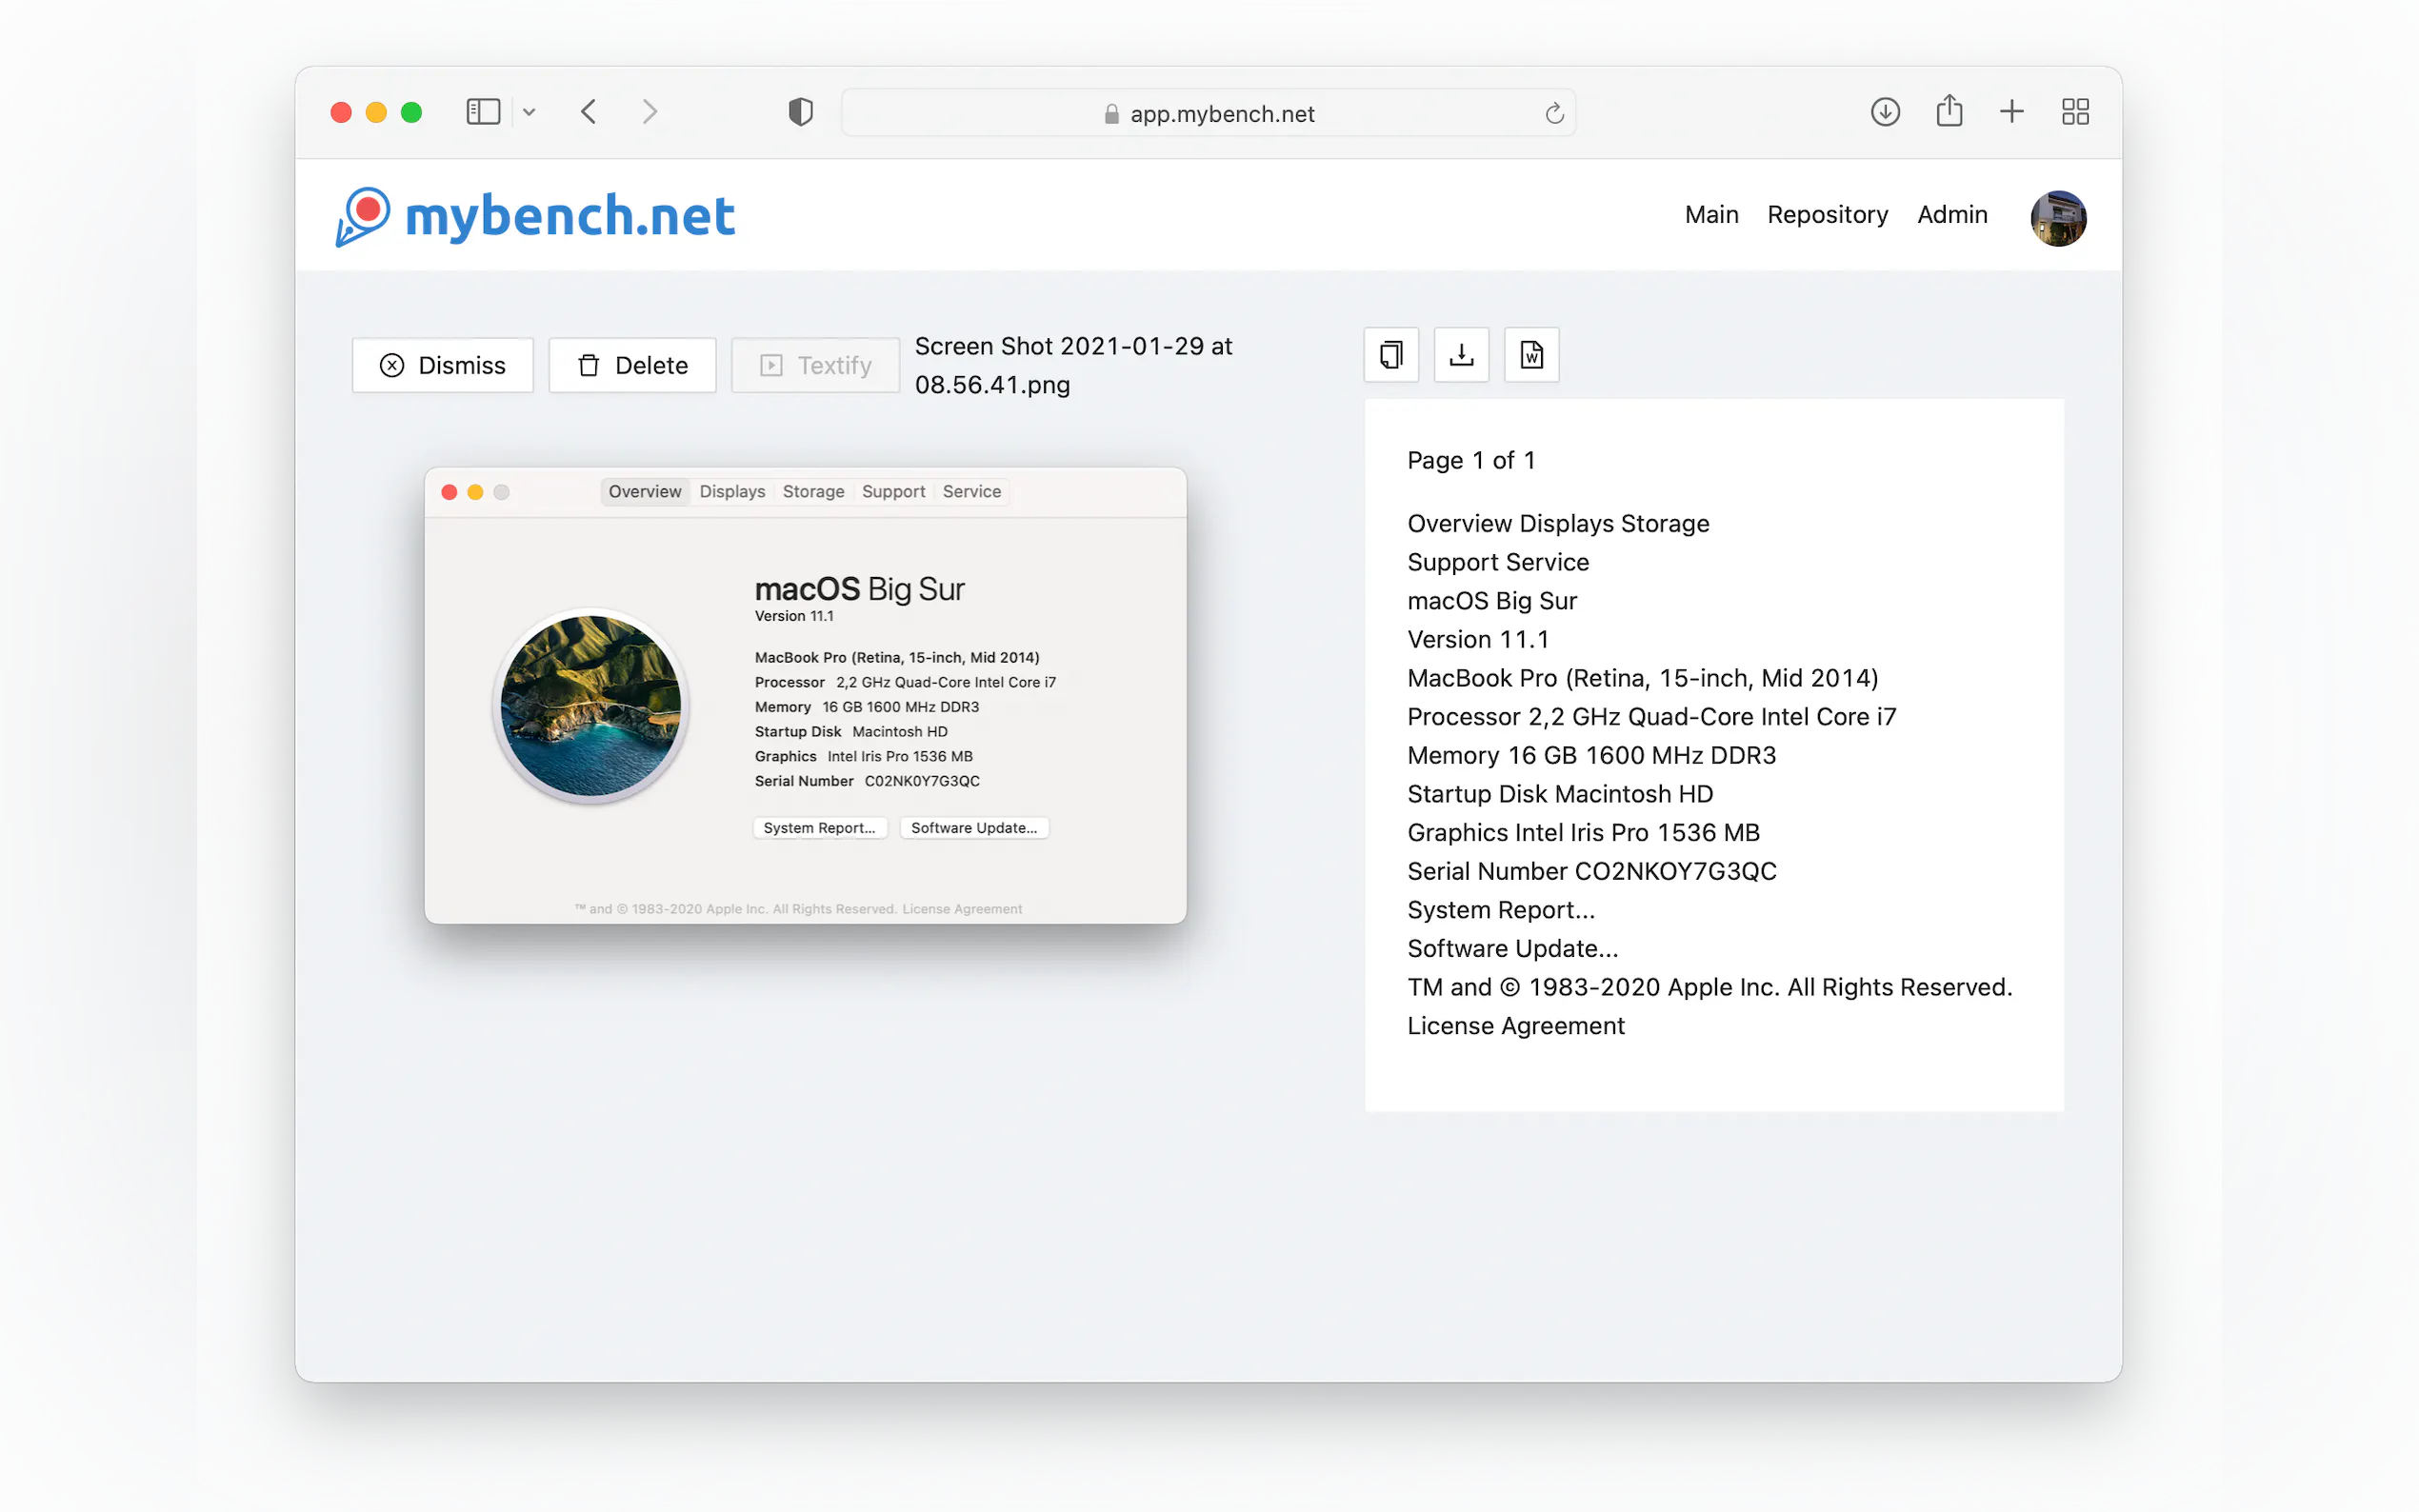The width and height of the screenshot is (2419, 1512).
Task: Reload the app.mybench.net page
Action: [x=1554, y=113]
